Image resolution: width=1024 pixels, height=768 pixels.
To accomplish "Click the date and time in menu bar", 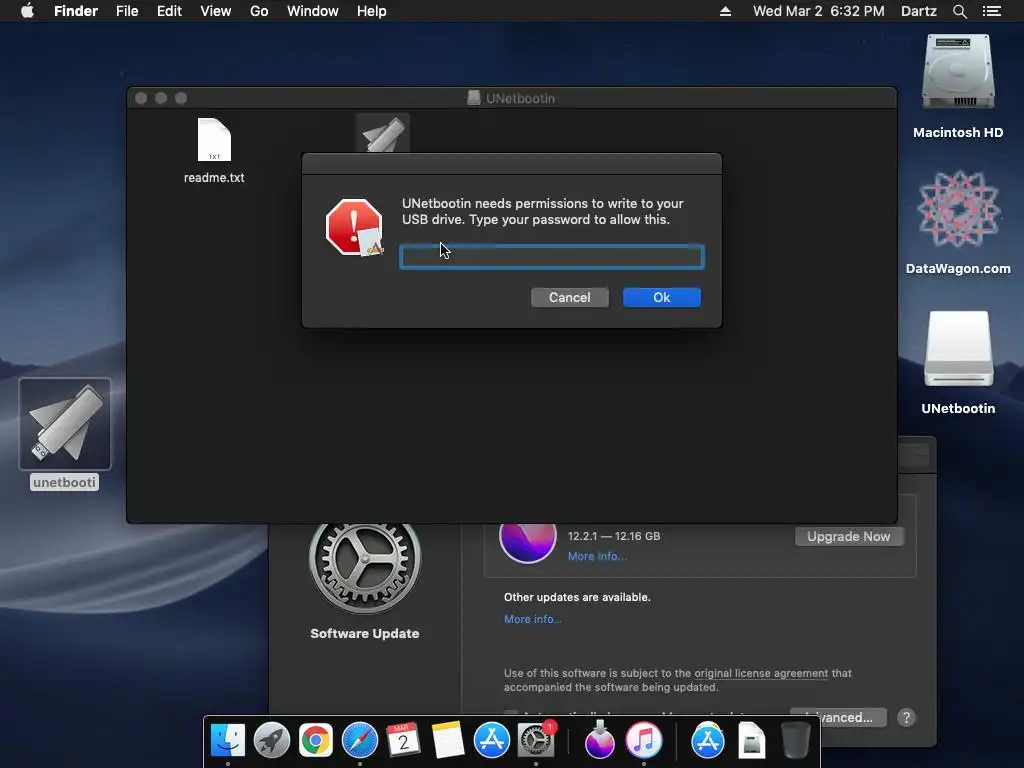I will 819,11.
